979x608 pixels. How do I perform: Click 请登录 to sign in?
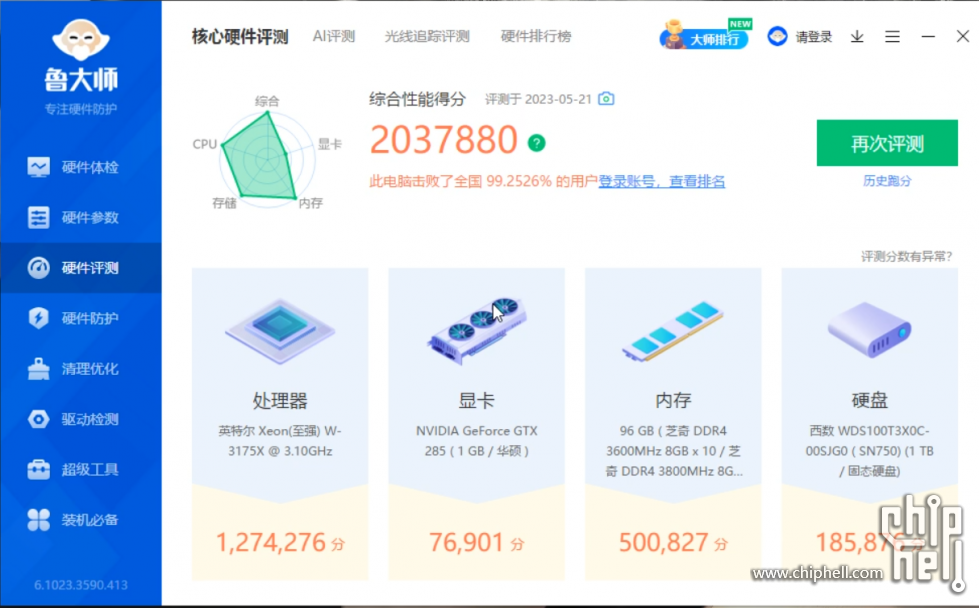(814, 37)
